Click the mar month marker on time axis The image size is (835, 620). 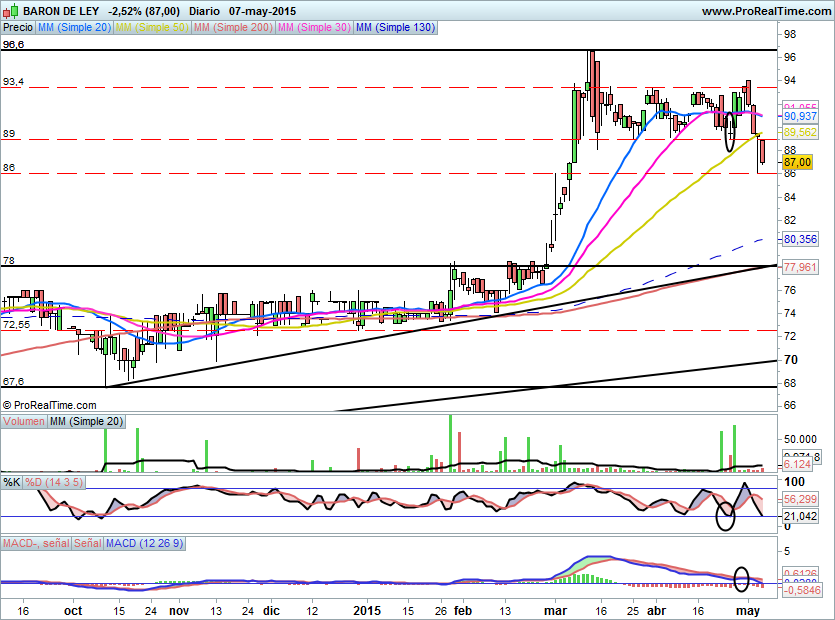[555, 611]
